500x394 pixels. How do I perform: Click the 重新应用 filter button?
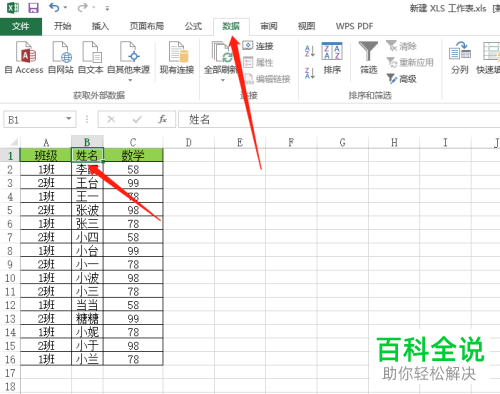[x=410, y=62]
